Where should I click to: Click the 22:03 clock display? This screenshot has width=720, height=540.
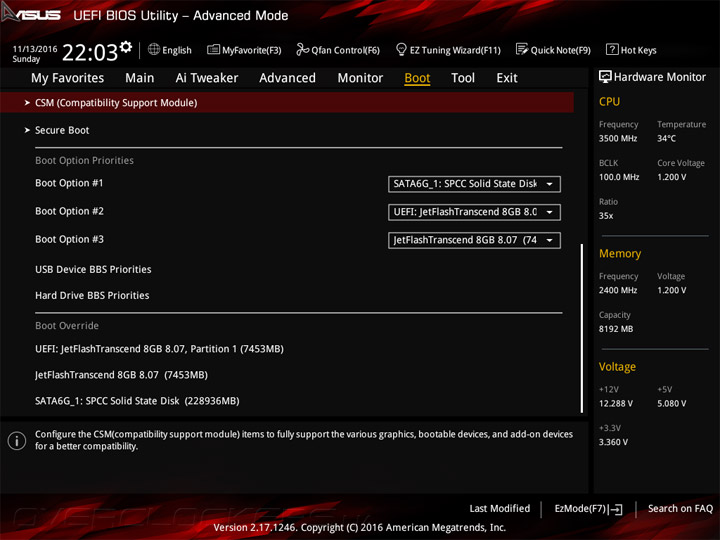tap(90, 52)
